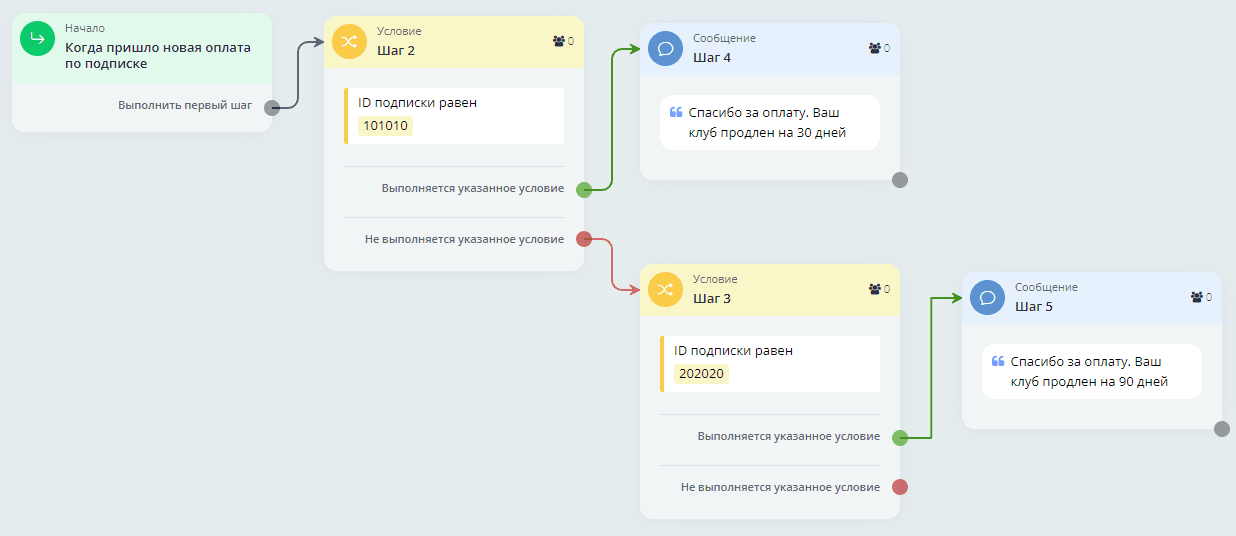The image size is (1236, 536).
Task: Click the gray output connector of the start block
Action: click(x=272, y=107)
